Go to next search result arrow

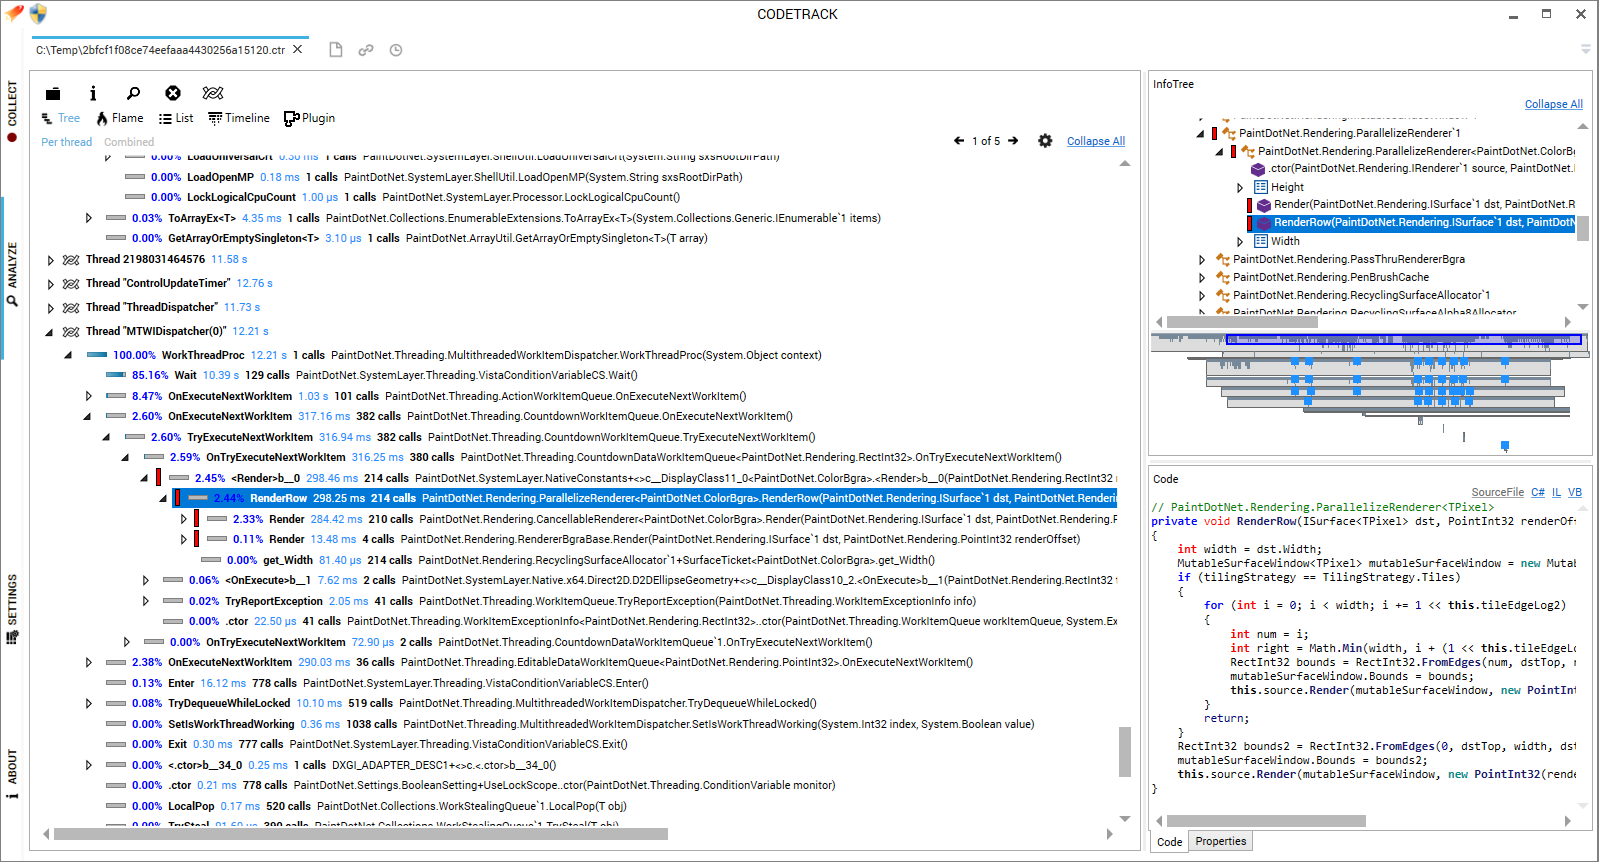click(x=1013, y=141)
